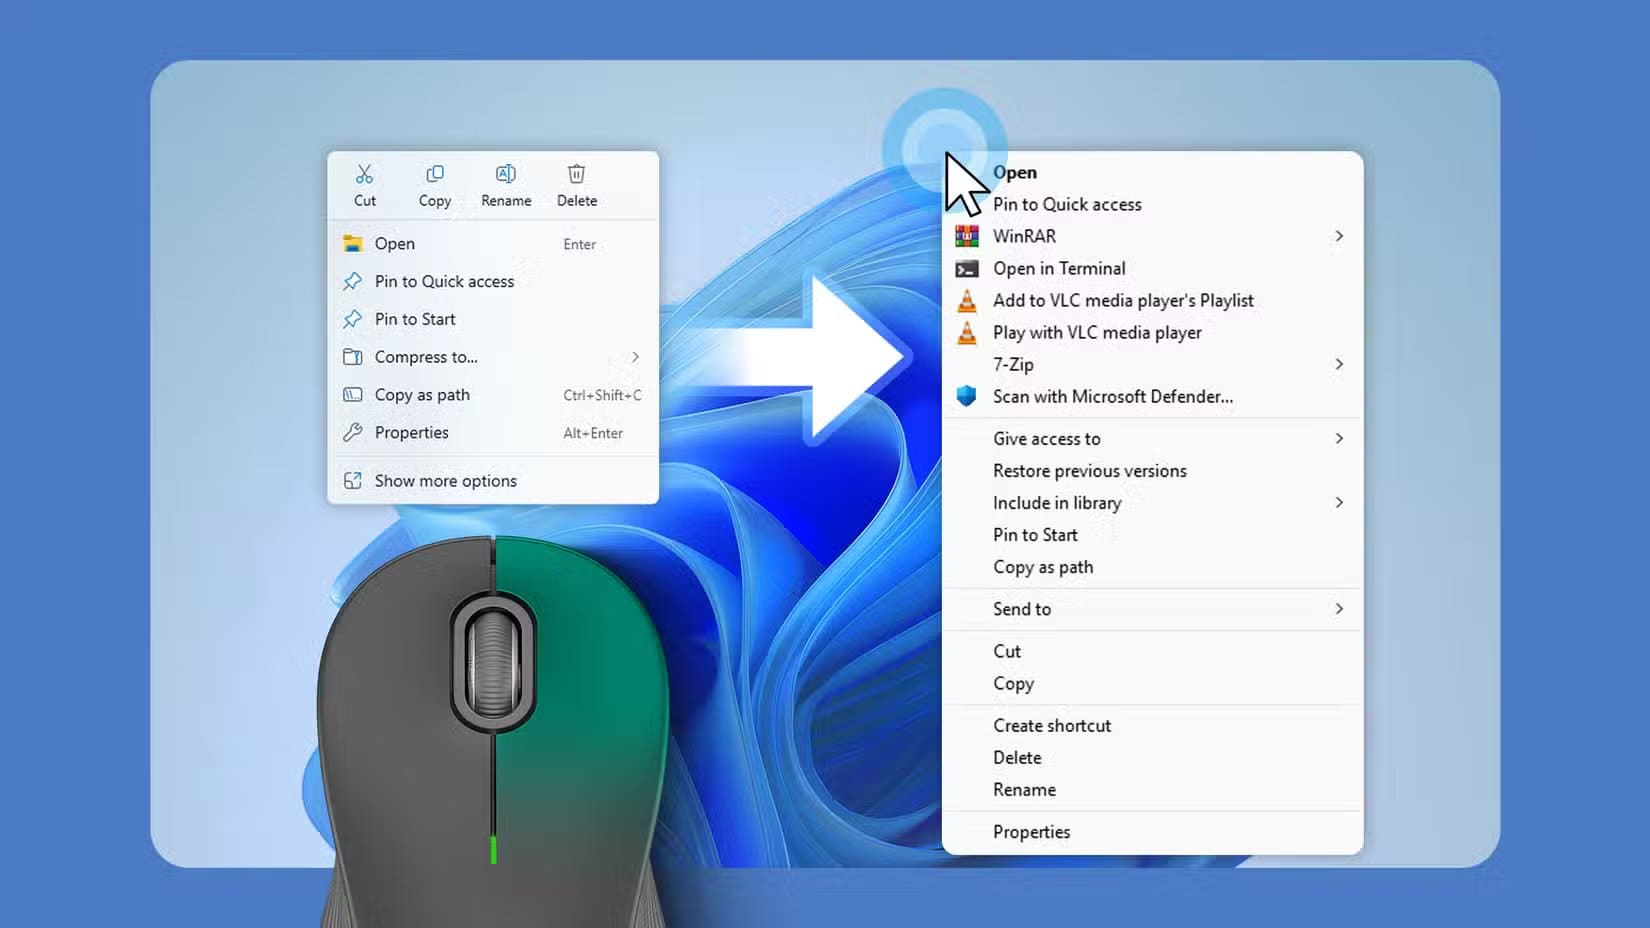Expand the Include in library submenu
This screenshot has height=928, width=1650.
pyautogui.click(x=1340, y=503)
